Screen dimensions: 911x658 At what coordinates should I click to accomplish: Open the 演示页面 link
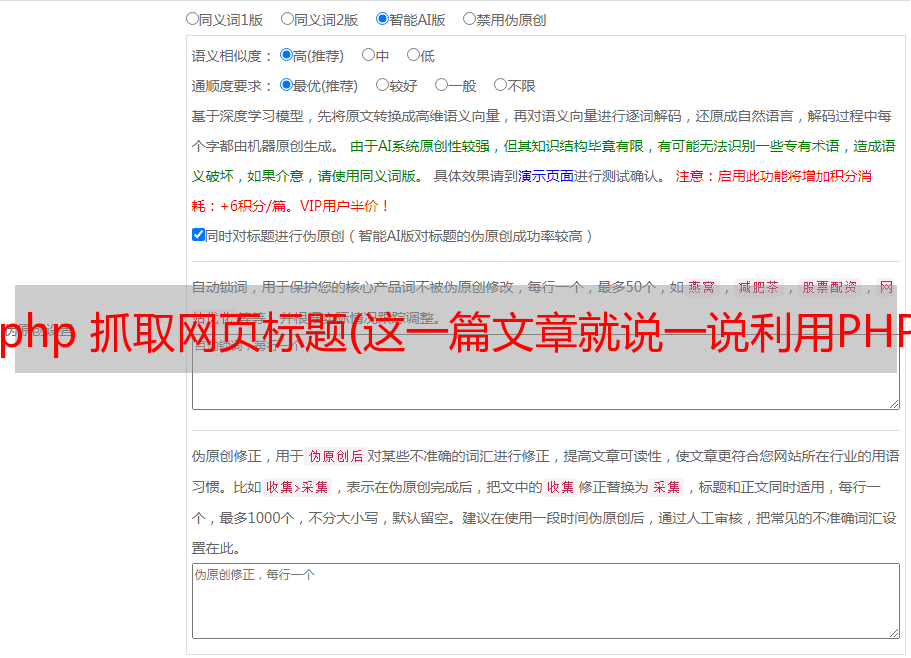click(x=545, y=176)
